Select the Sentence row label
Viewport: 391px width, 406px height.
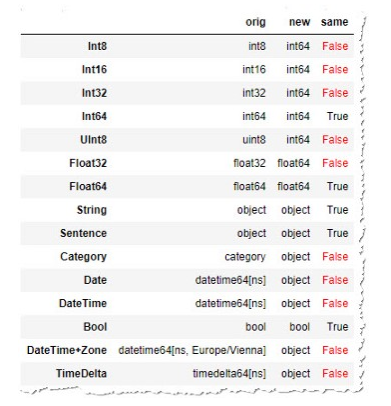pyautogui.click(x=83, y=233)
